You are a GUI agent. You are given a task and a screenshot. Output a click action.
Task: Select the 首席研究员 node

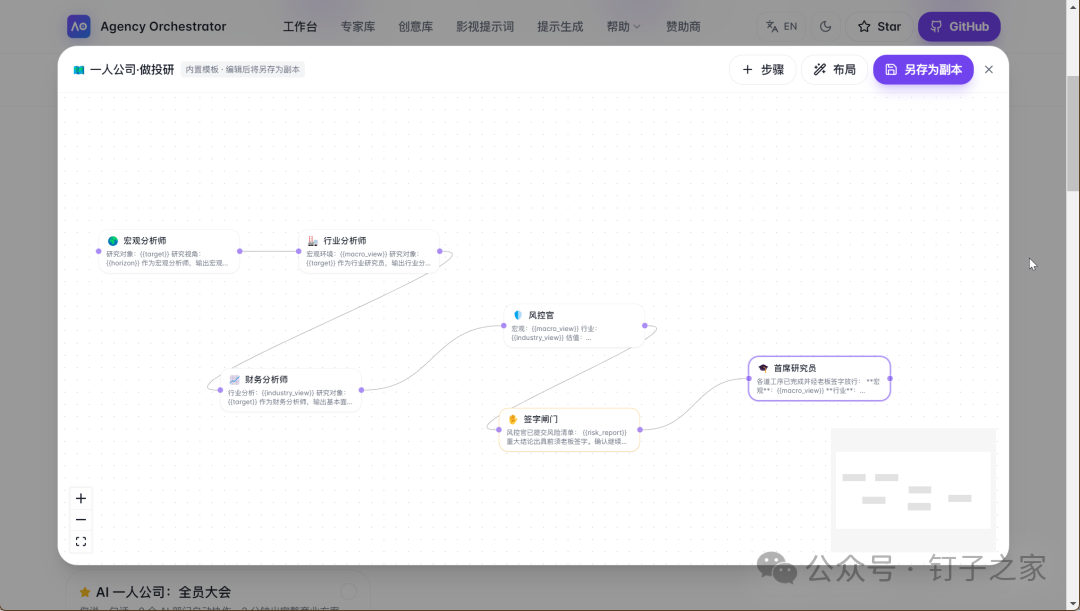coord(820,378)
